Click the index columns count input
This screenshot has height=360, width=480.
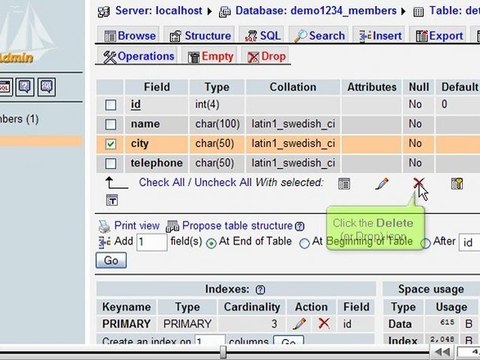point(210,339)
